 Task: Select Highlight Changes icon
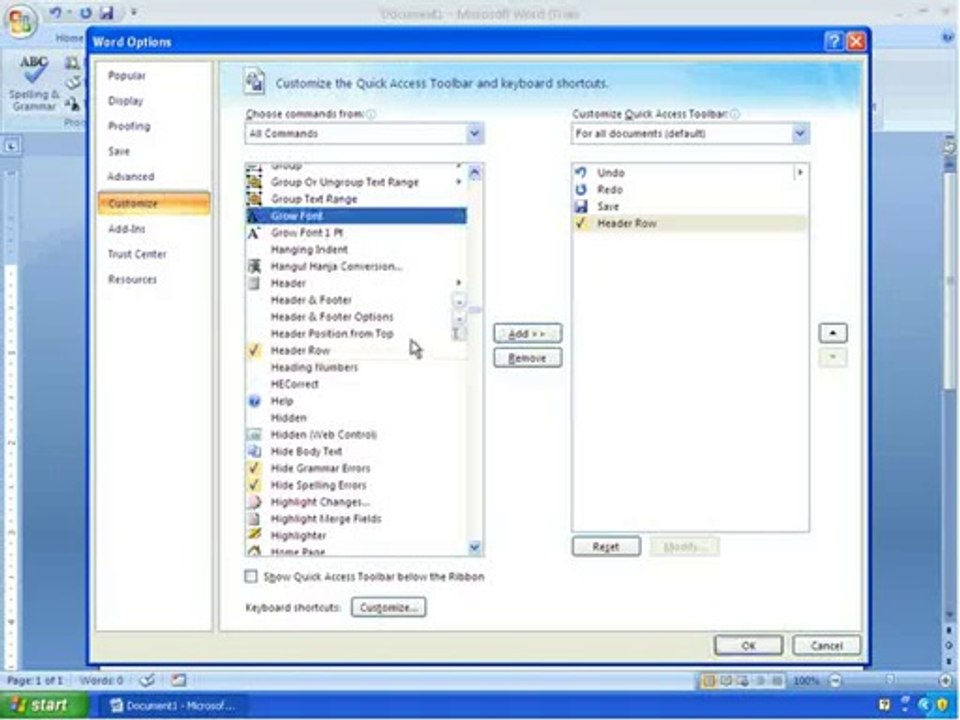click(x=254, y=502)
